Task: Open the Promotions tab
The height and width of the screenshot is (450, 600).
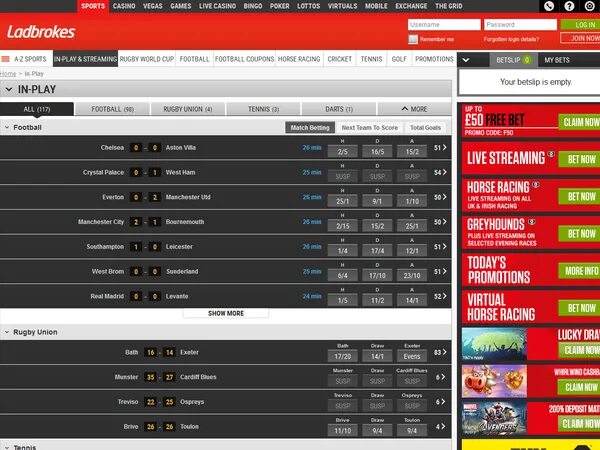Action: pyautogui.click(x=434, y=59)
